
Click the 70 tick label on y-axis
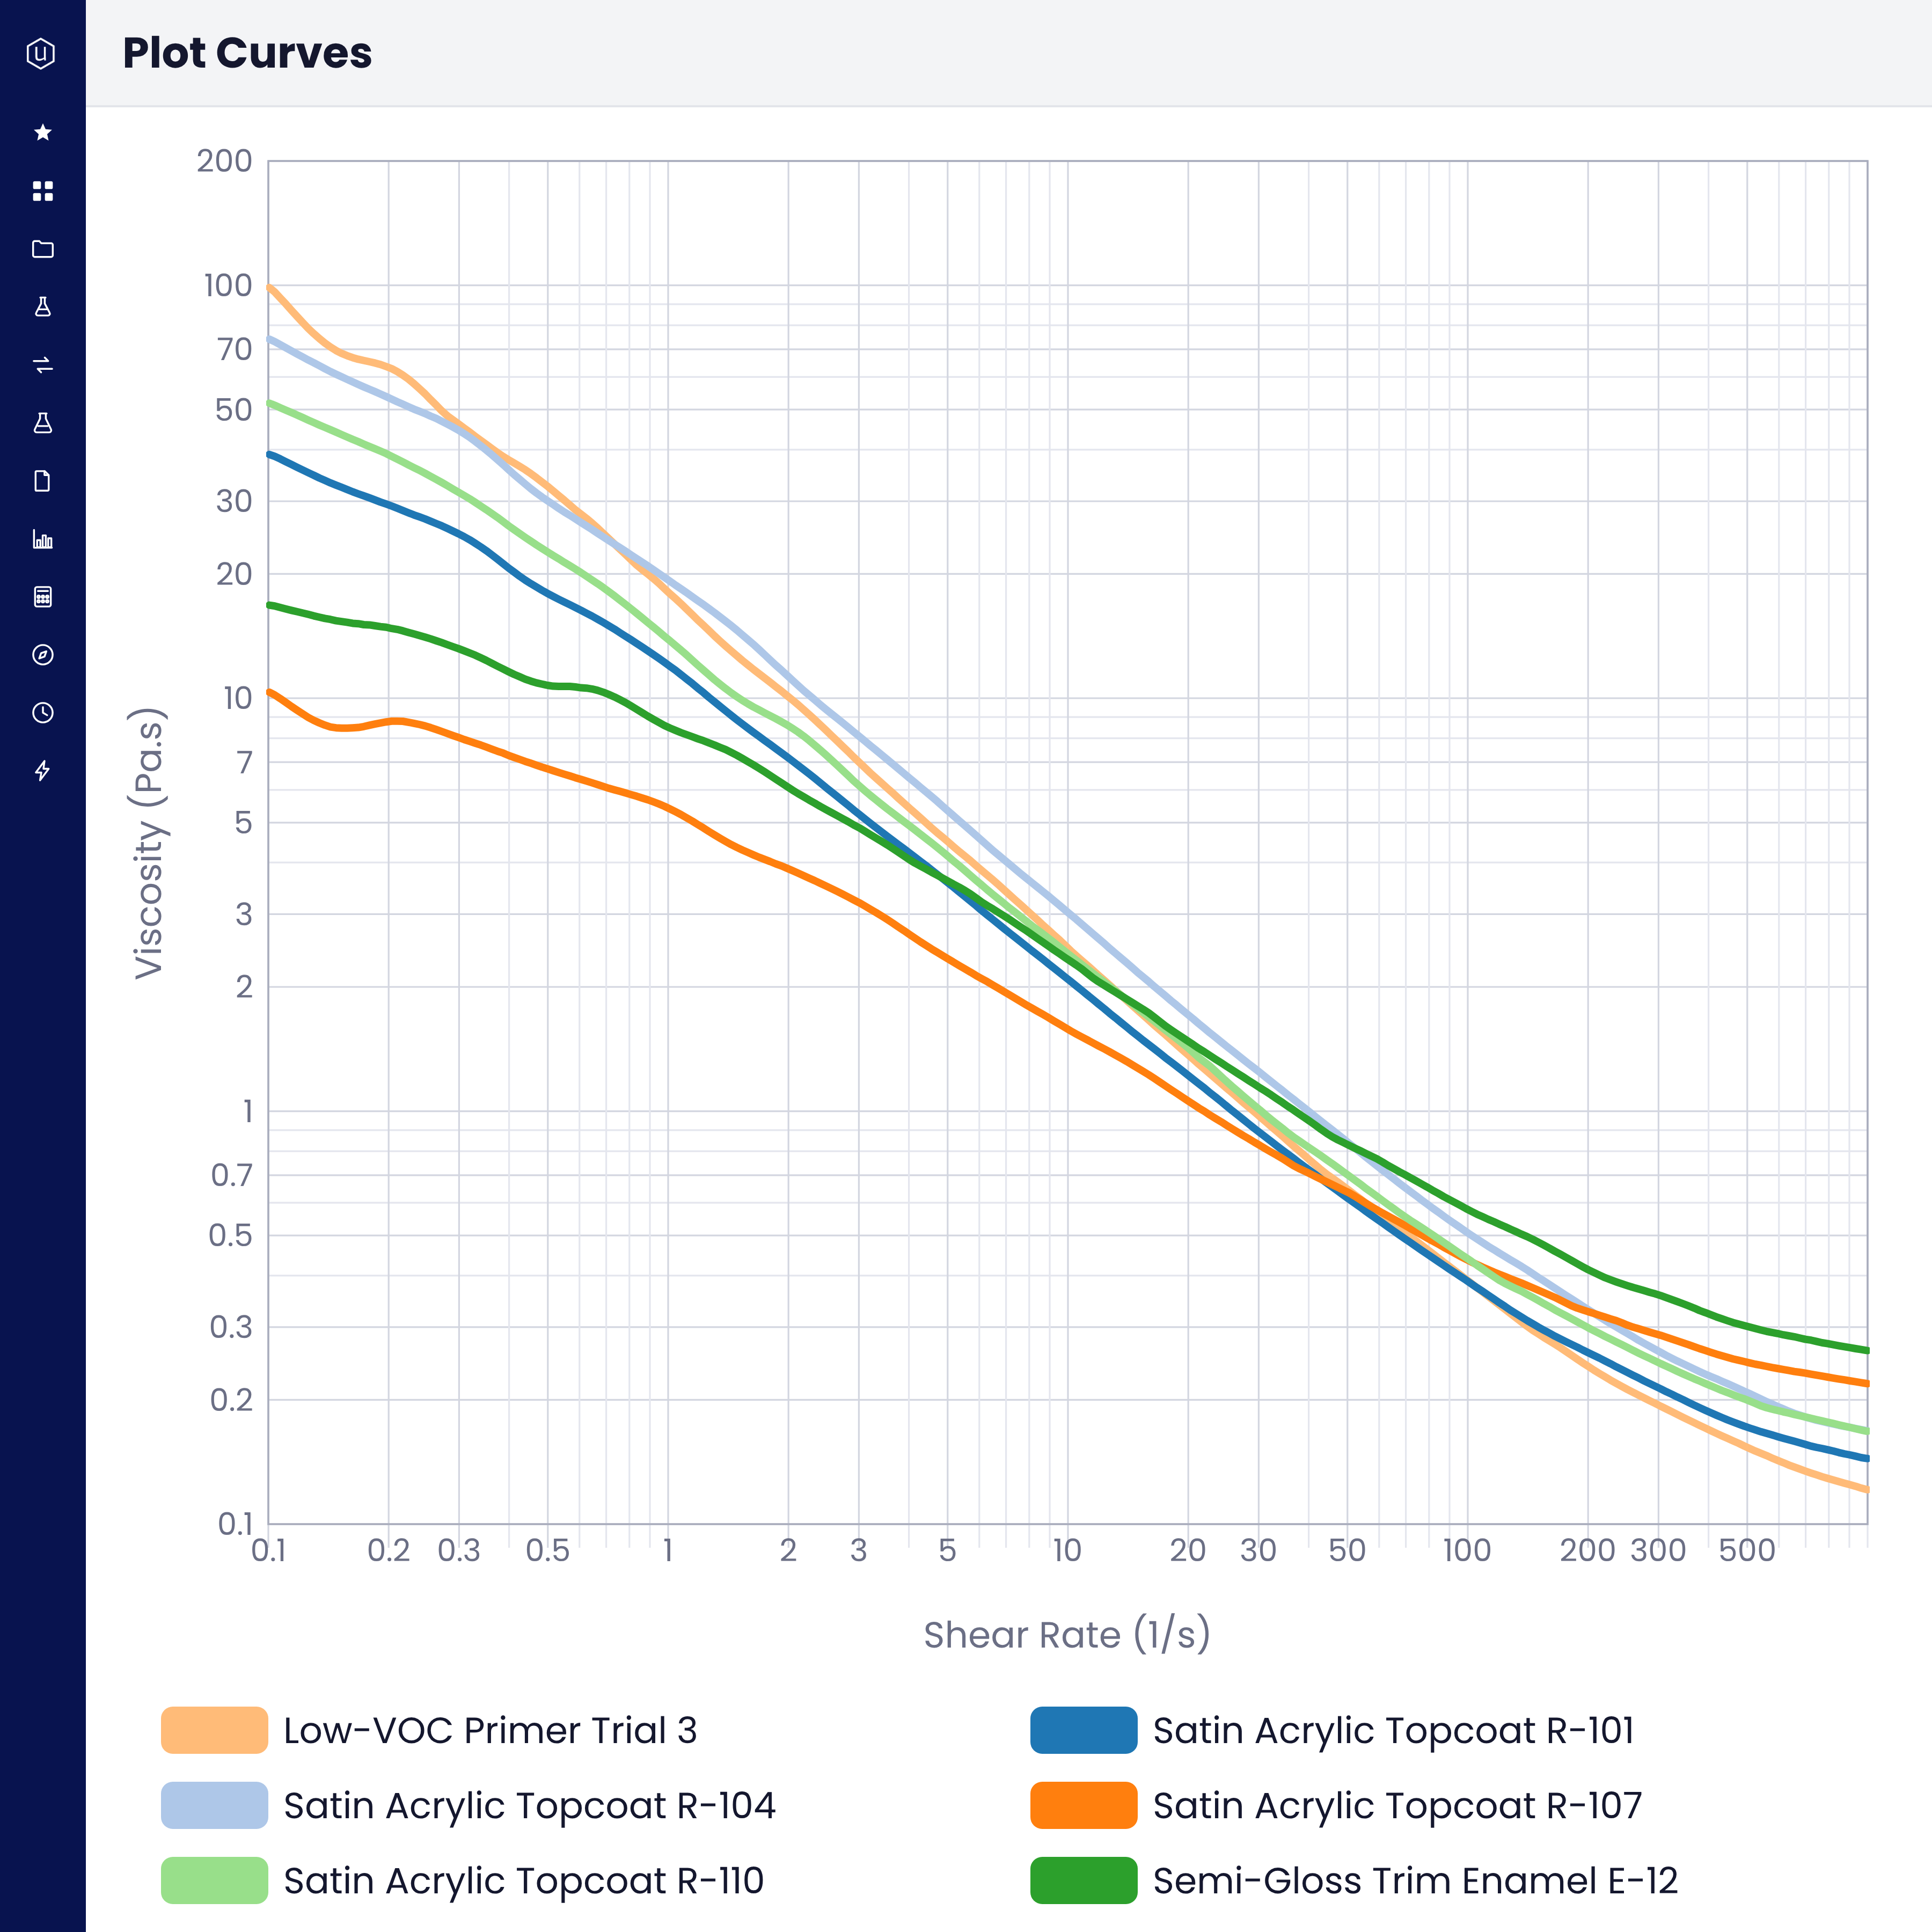pyautogui.click(x=235, y=349)
